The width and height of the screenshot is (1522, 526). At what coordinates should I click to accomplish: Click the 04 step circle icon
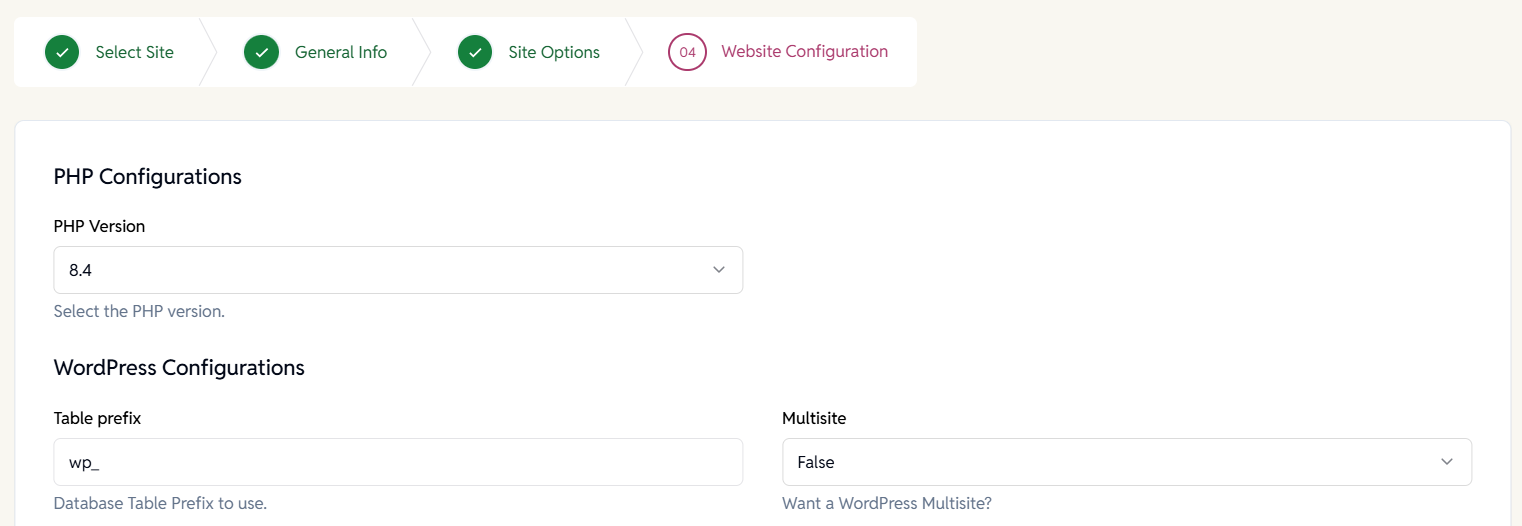(x=687, y=52)
